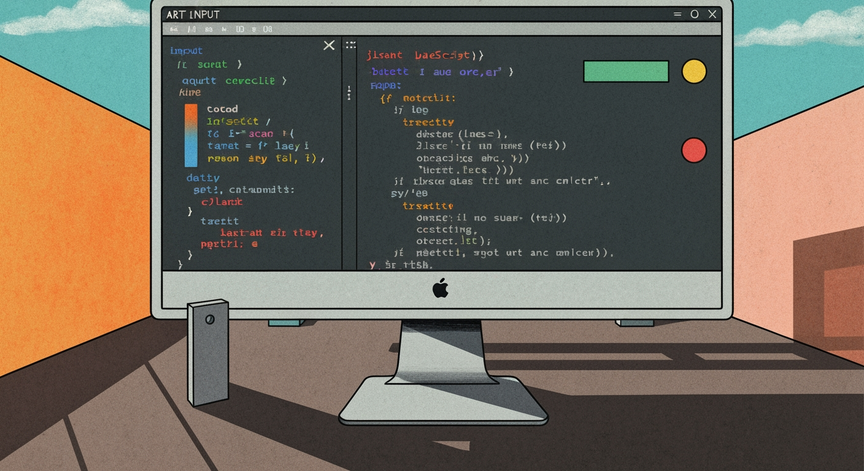Select the first orange 'treectty' line
The width and height of the screenshot is (864, 471).
click(x=428, y=122)
